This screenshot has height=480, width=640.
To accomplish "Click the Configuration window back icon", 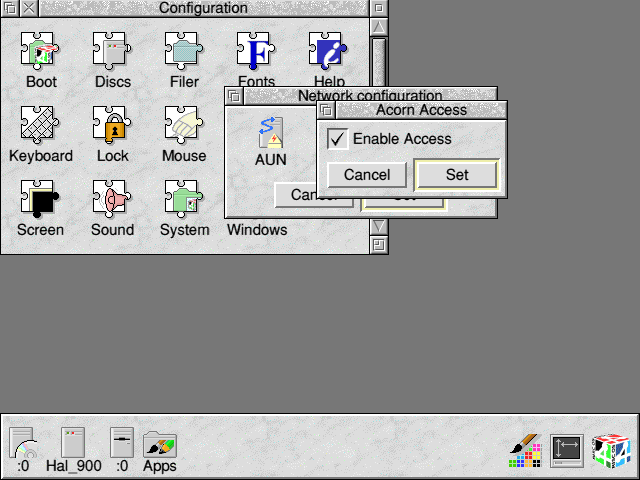I will click(10, 8).
